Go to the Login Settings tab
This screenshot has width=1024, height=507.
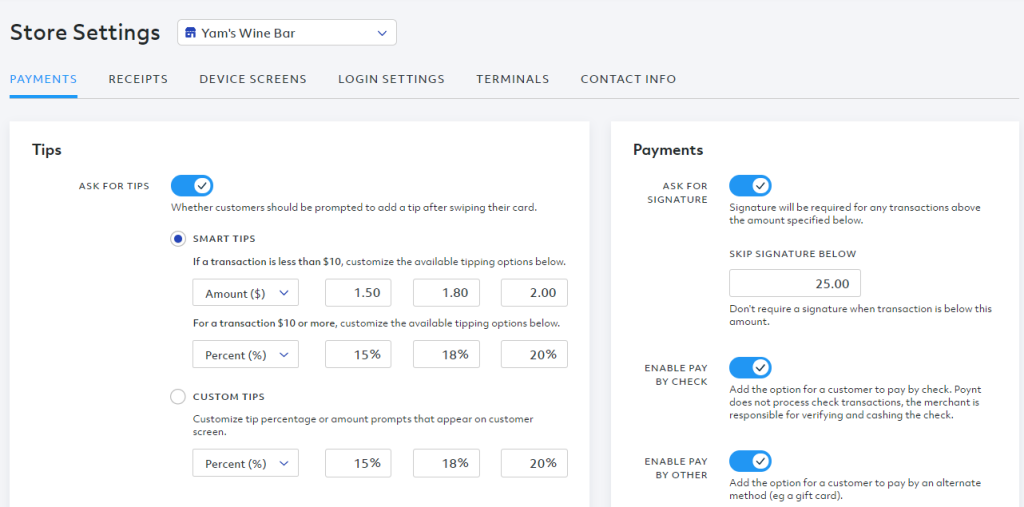(x=391, y=79)
